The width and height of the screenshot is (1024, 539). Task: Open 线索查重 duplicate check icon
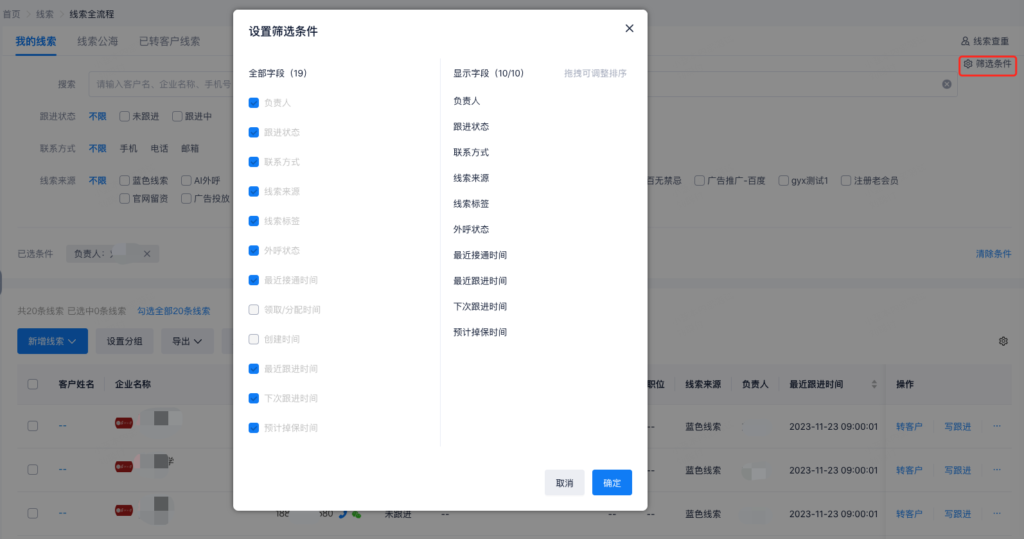point(965,41)
